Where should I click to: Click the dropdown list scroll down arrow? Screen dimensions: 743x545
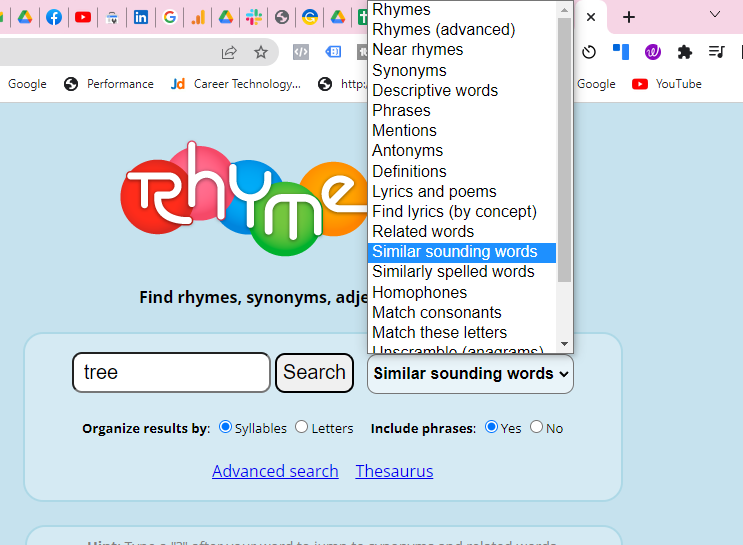pos(564,344)
